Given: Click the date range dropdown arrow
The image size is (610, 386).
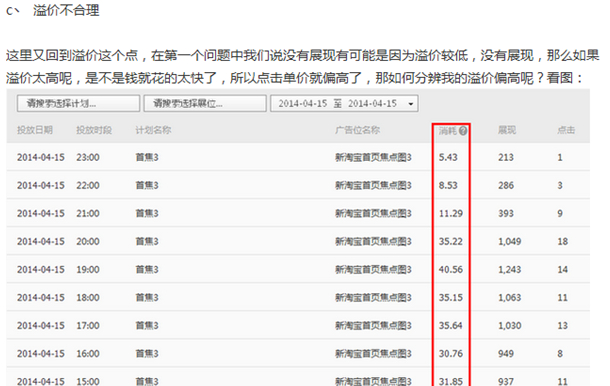Looking at the screenshot, I should [x=410, y=104].
